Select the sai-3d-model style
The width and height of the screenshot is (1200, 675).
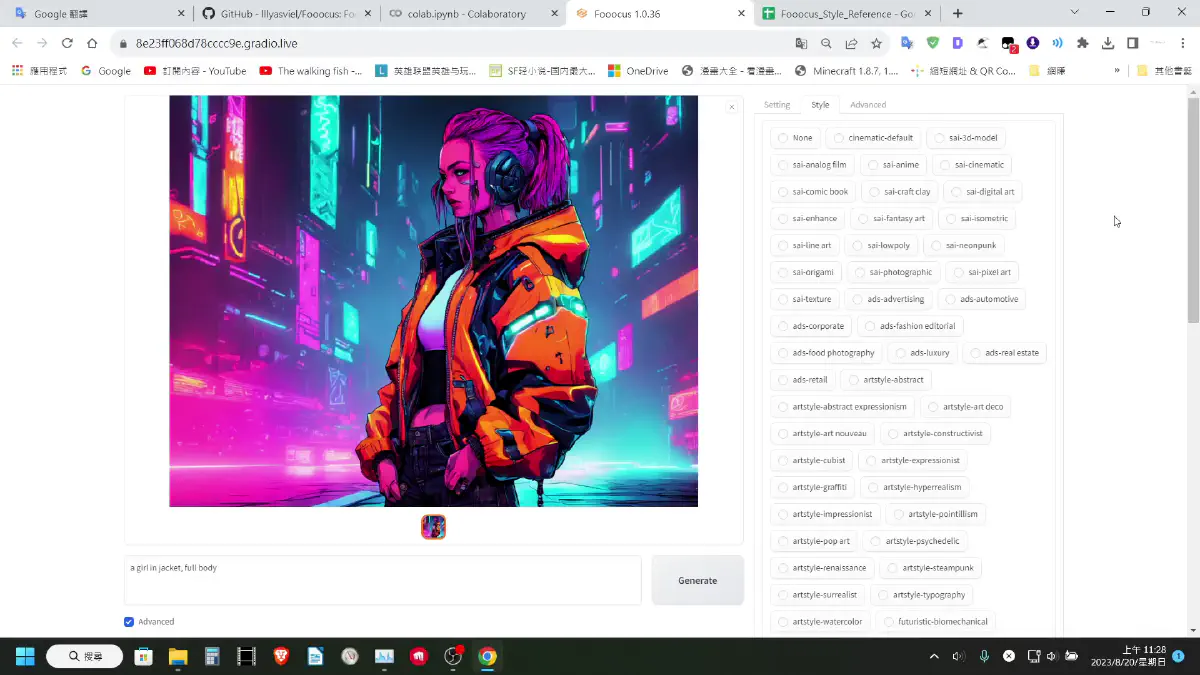[x=965, y=138]
